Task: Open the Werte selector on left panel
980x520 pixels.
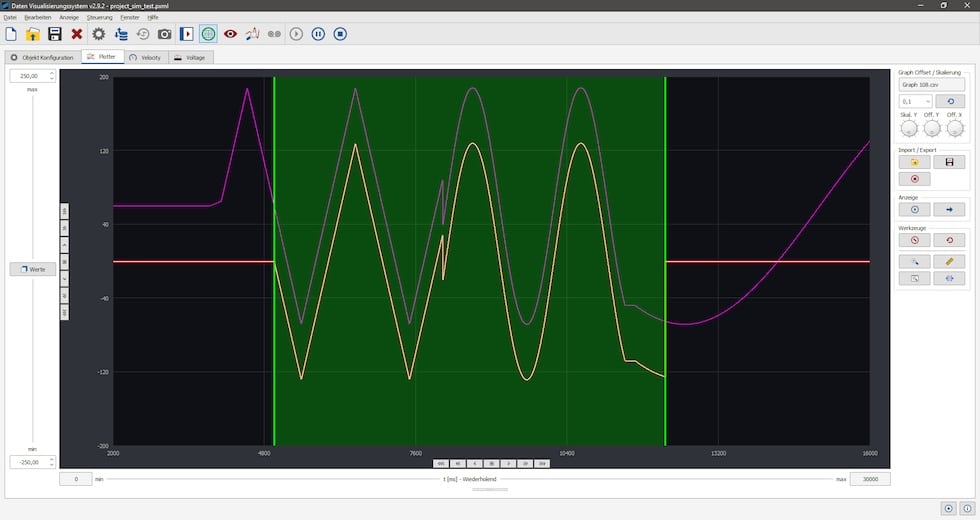Action: pos(33,269)
